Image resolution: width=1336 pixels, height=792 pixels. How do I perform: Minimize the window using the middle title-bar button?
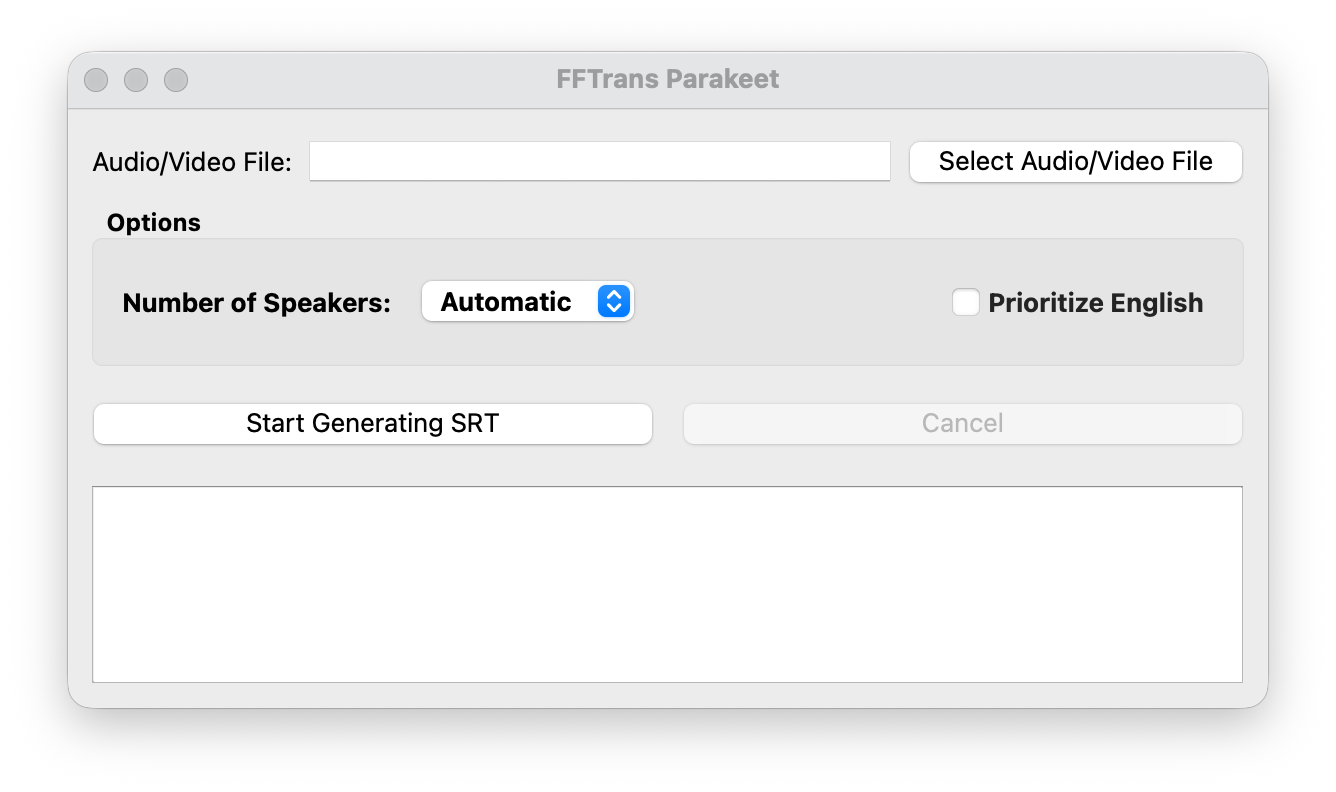(136, 80)
